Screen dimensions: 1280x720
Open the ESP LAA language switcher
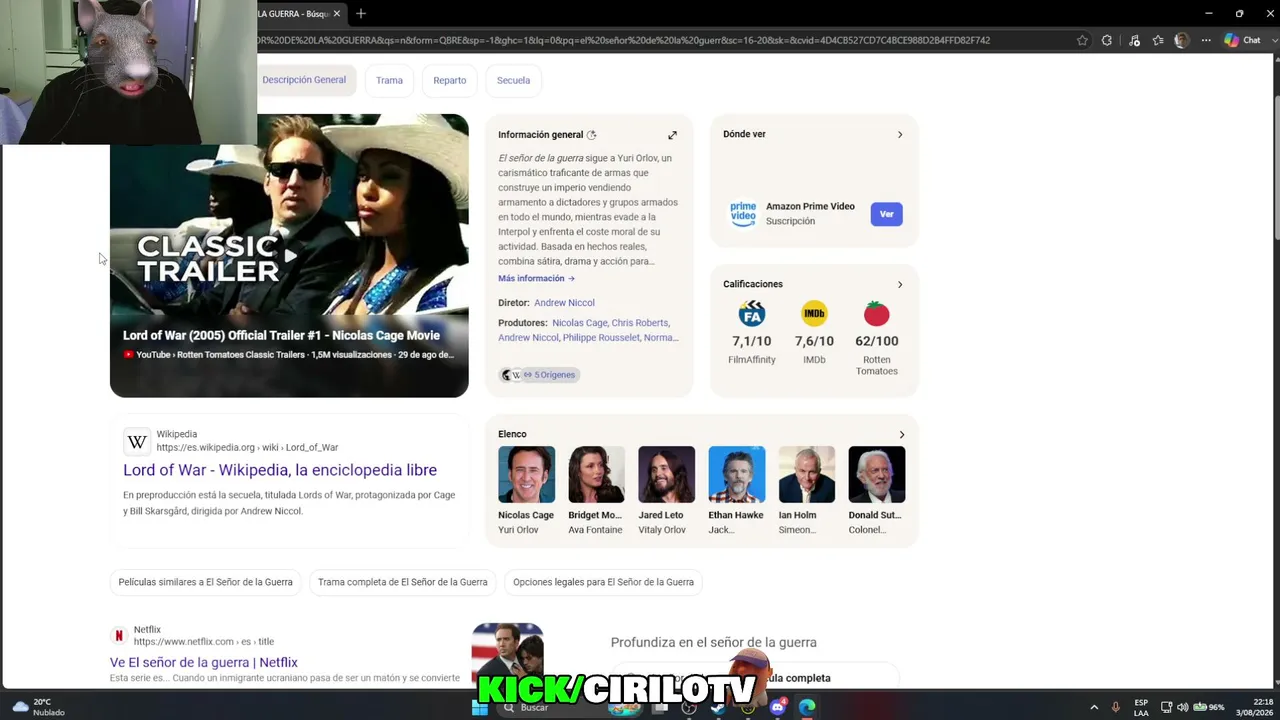(x=1141, y=708)
